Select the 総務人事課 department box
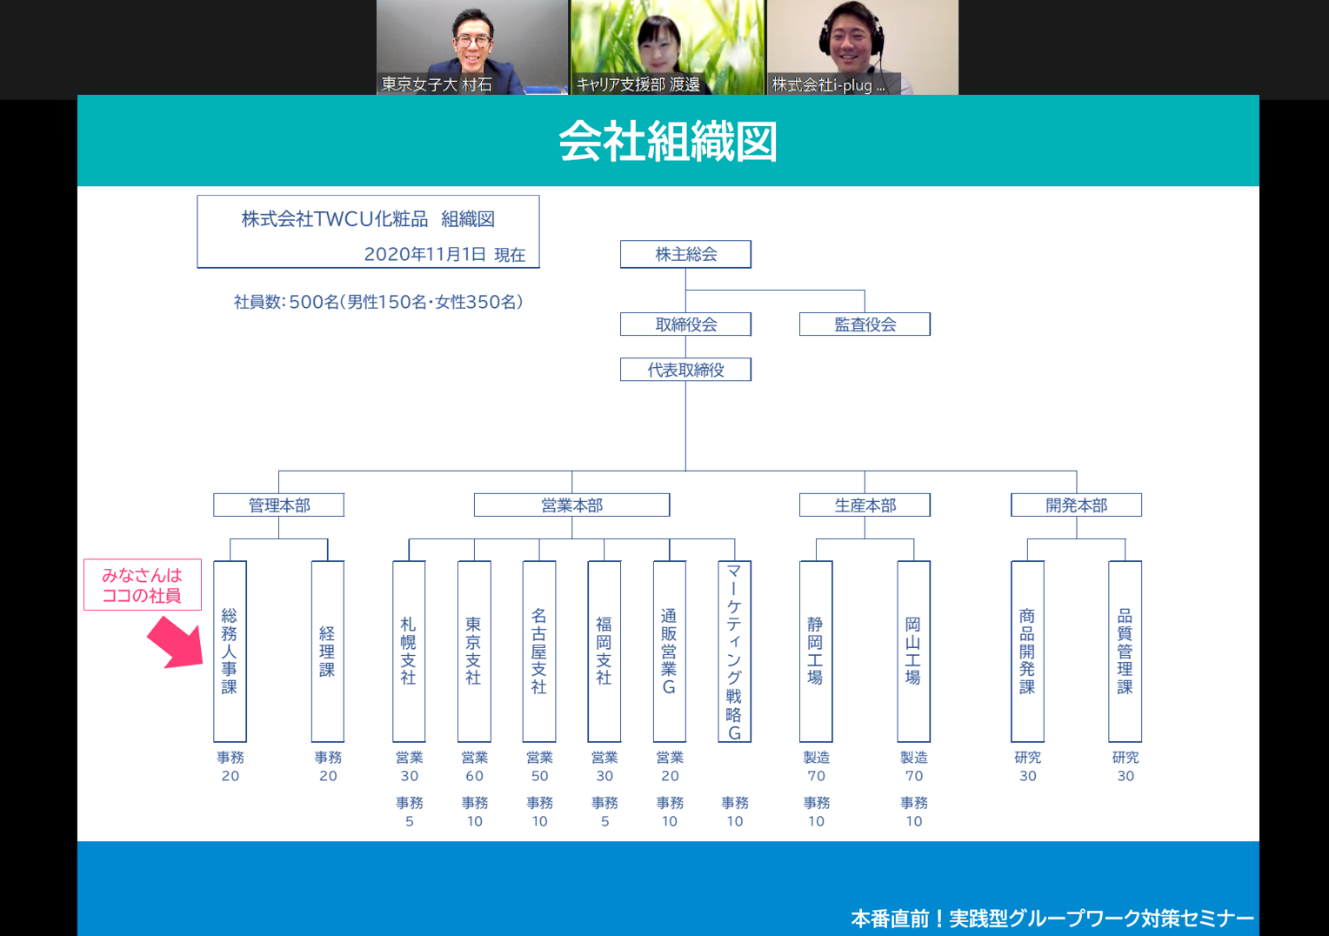Viewport: 1329px width, 936px height. [x=229, y=650]
